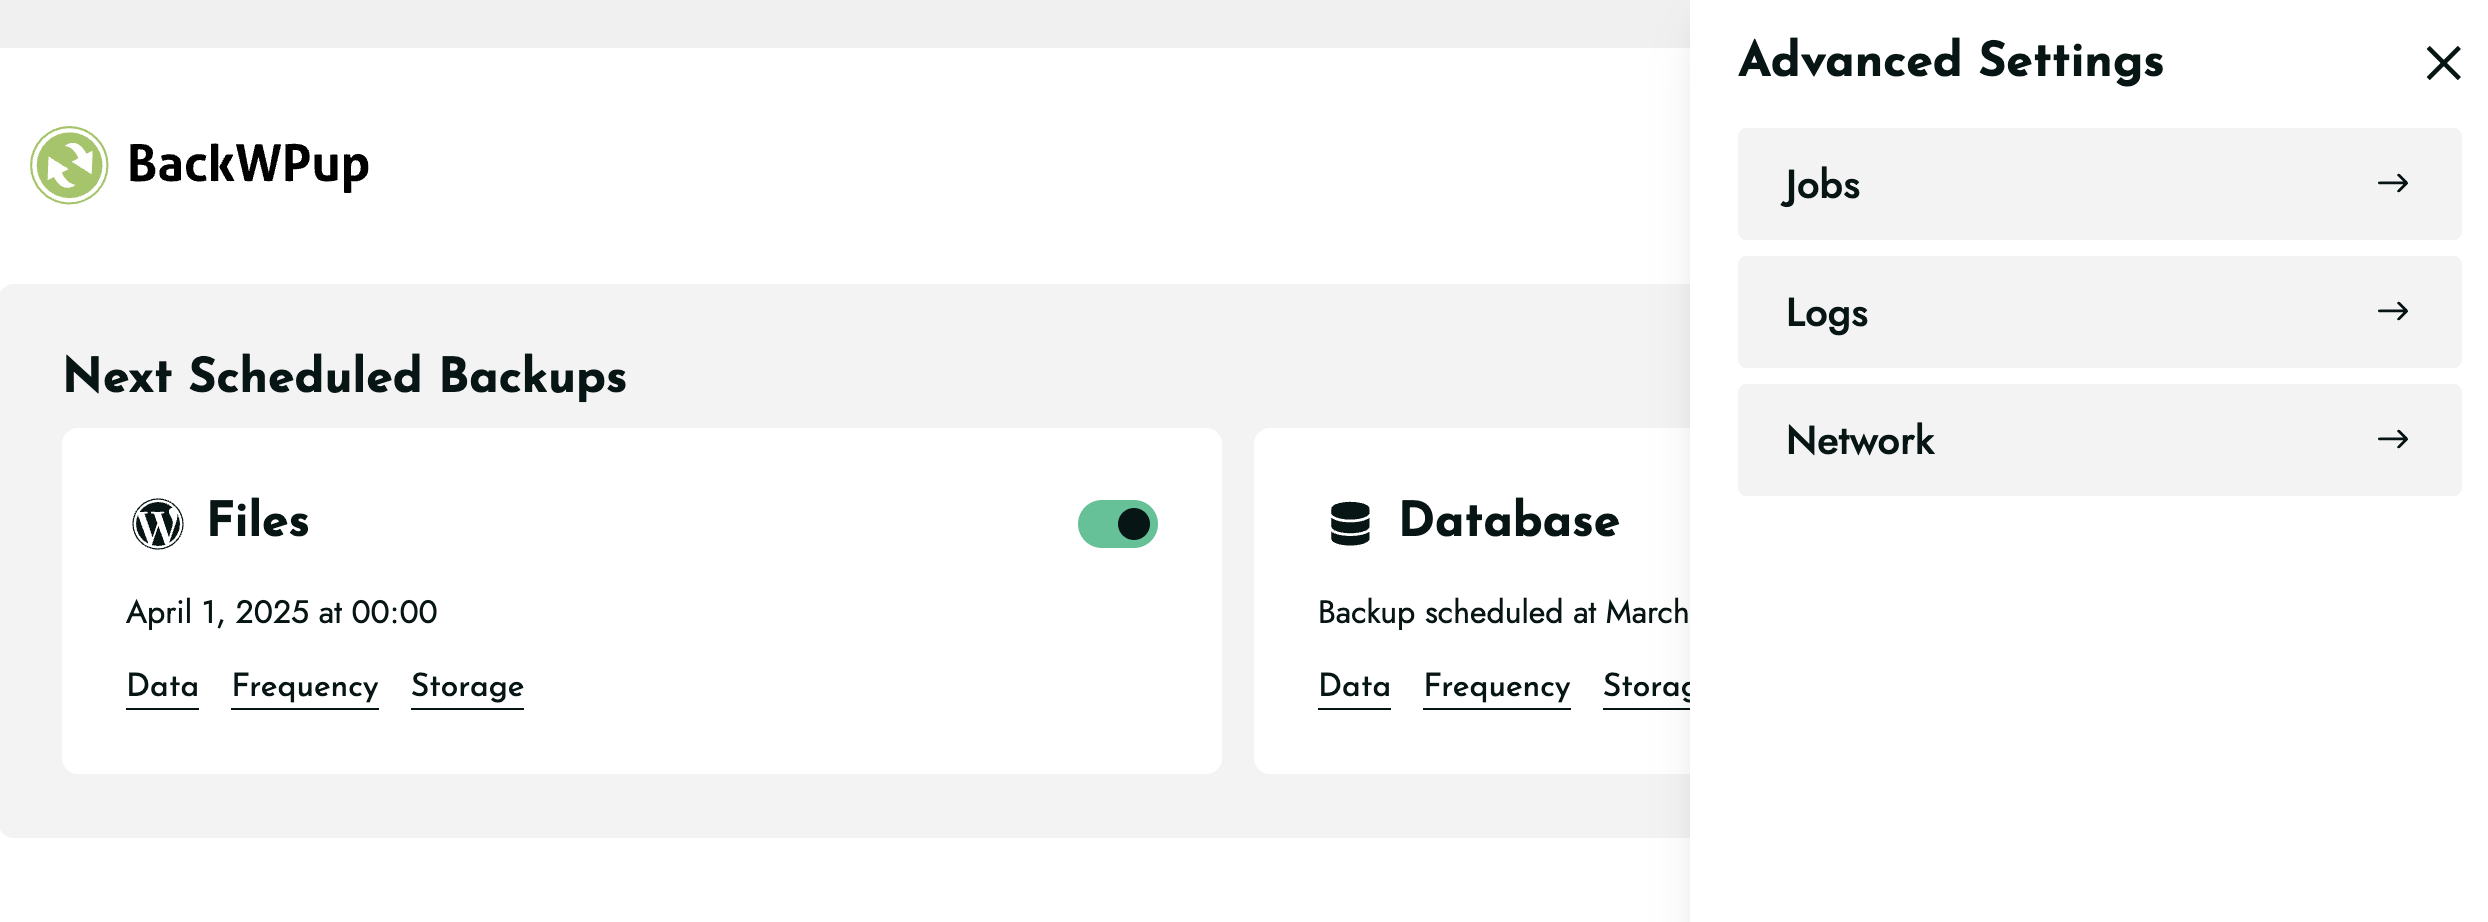Open the Data link under Files
Screen dimensions: 2488x922
click(163, 687)
